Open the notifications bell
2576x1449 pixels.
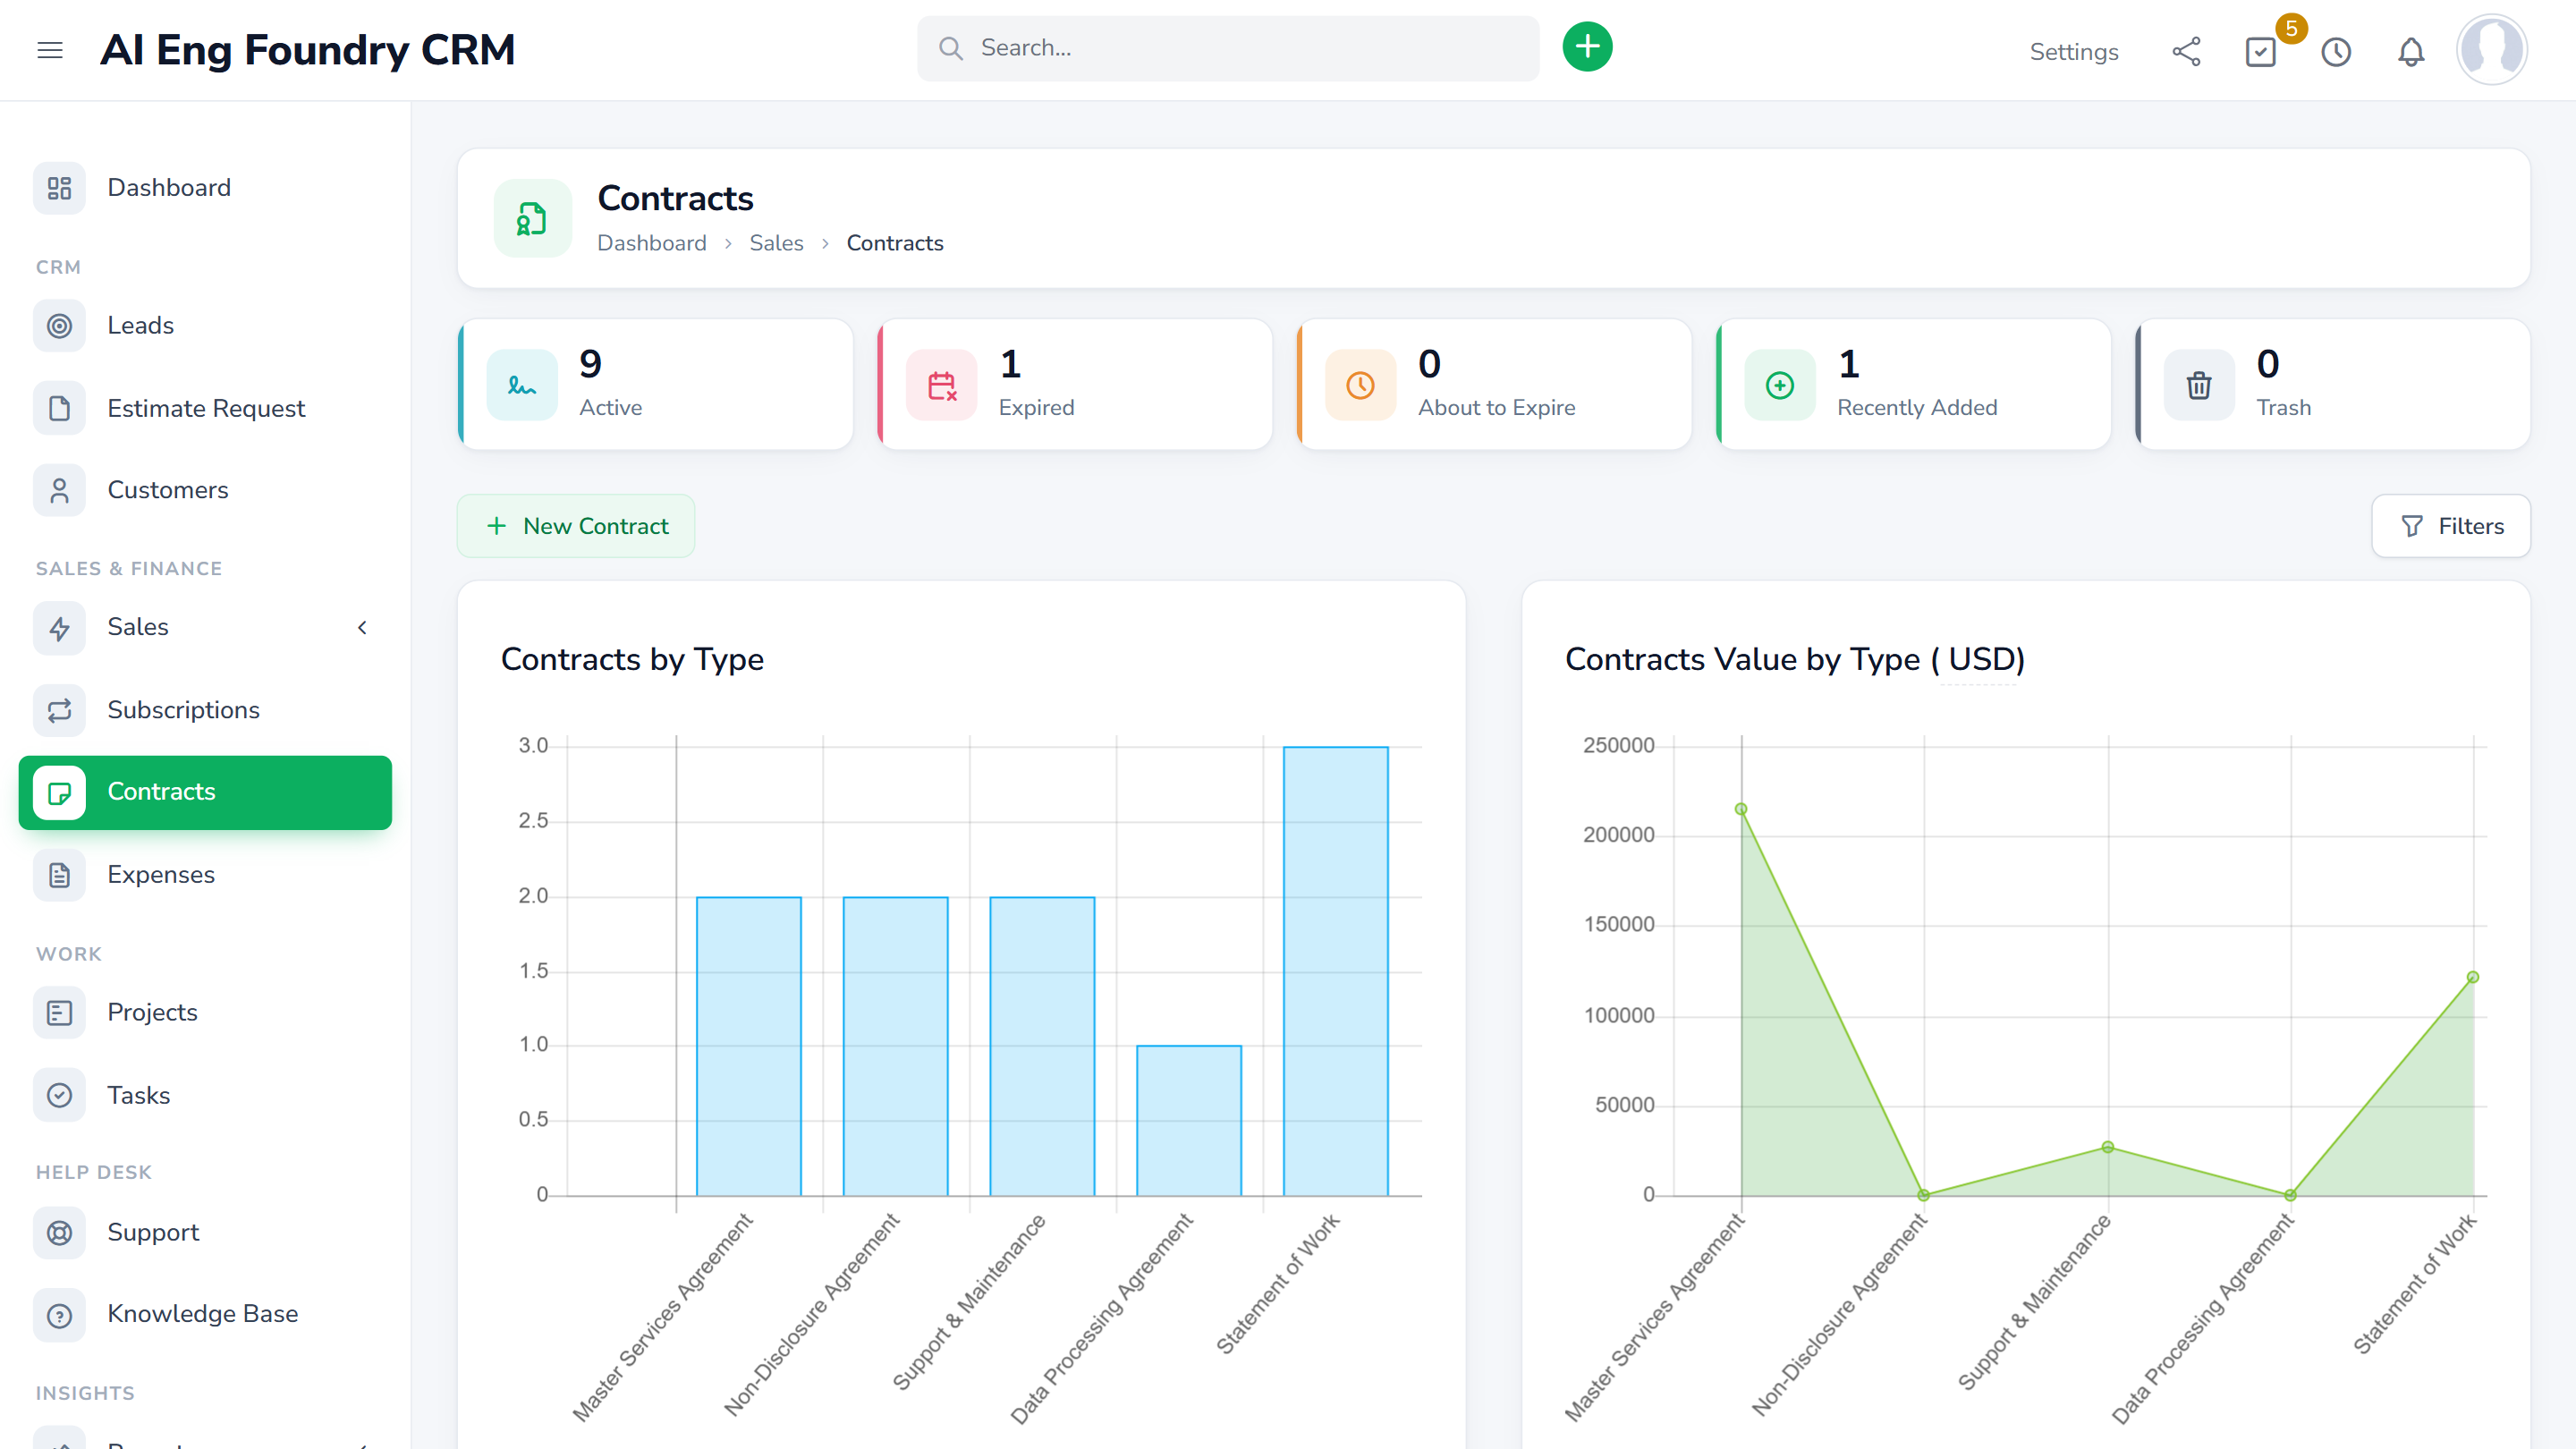[2411, 51]
